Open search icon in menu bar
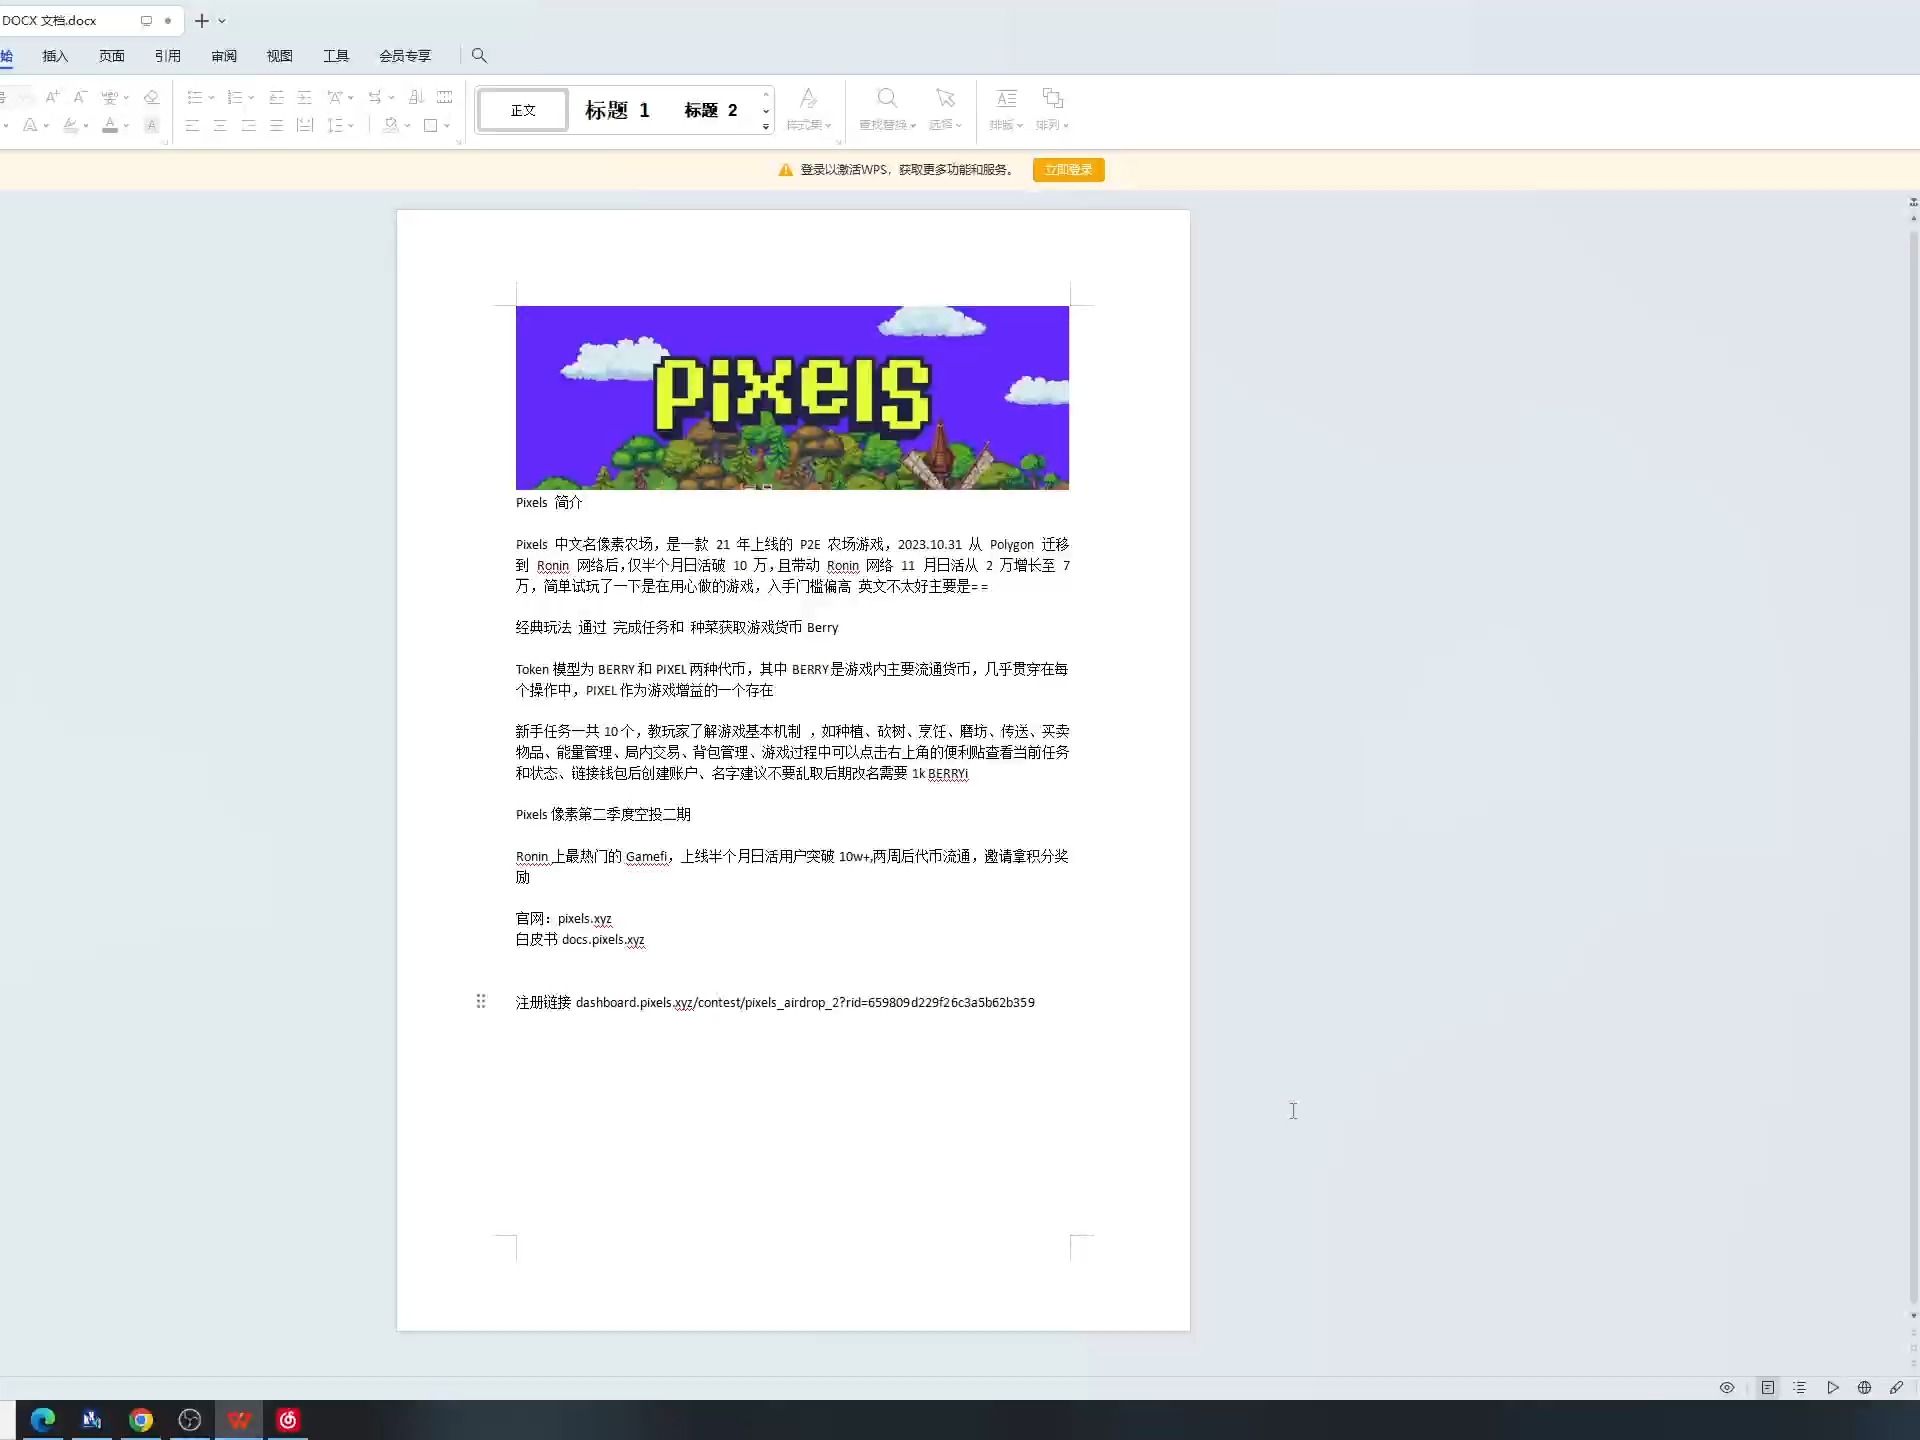1920x1440 pixels. click(479, 56)
